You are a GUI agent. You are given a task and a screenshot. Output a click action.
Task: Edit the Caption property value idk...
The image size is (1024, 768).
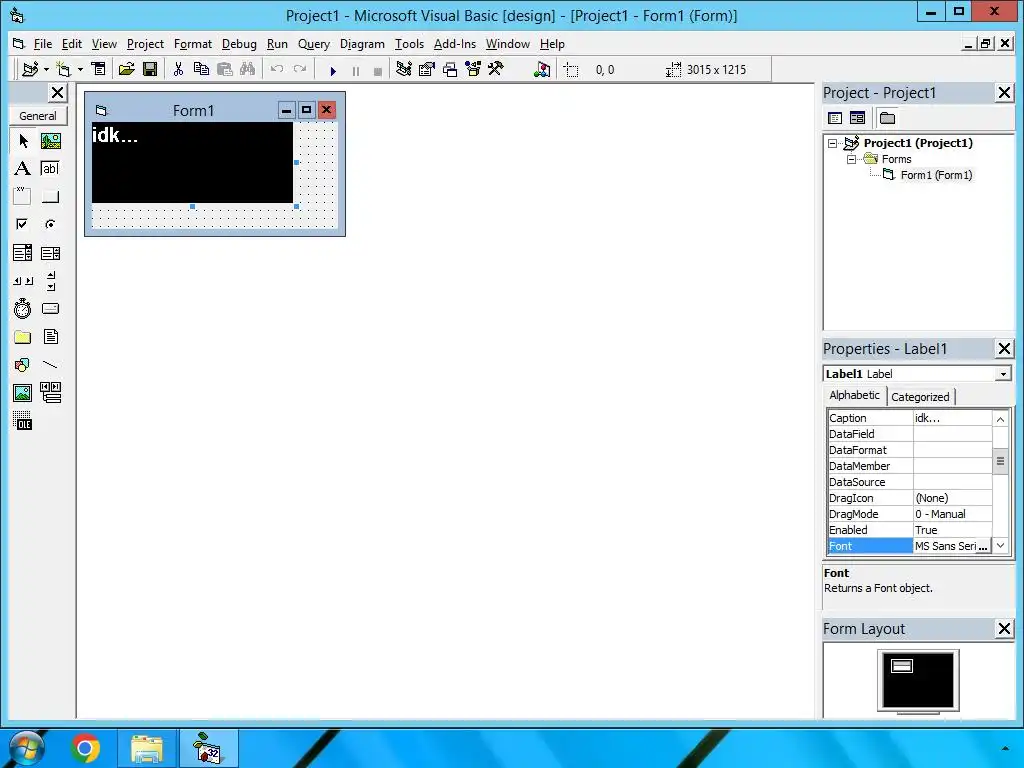pos(952,419)
